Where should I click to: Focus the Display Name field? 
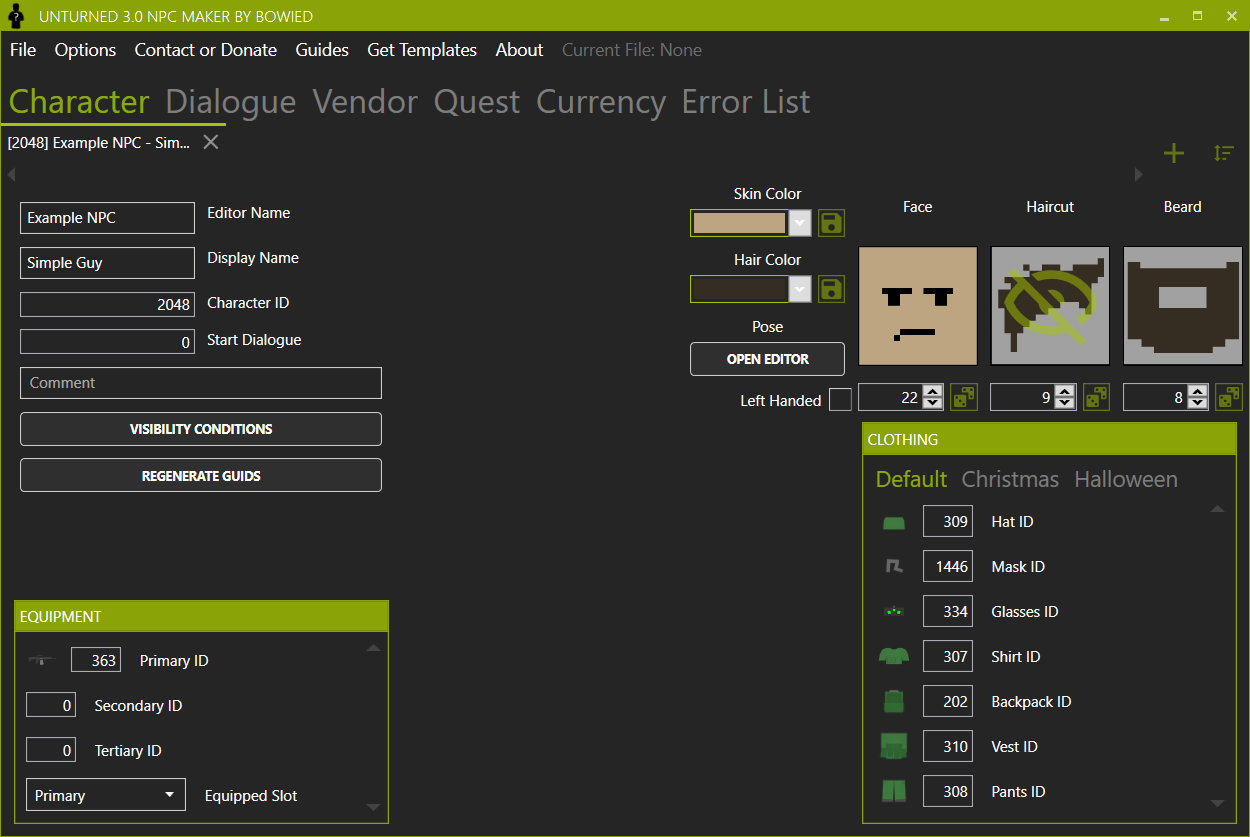coord(107,262)
